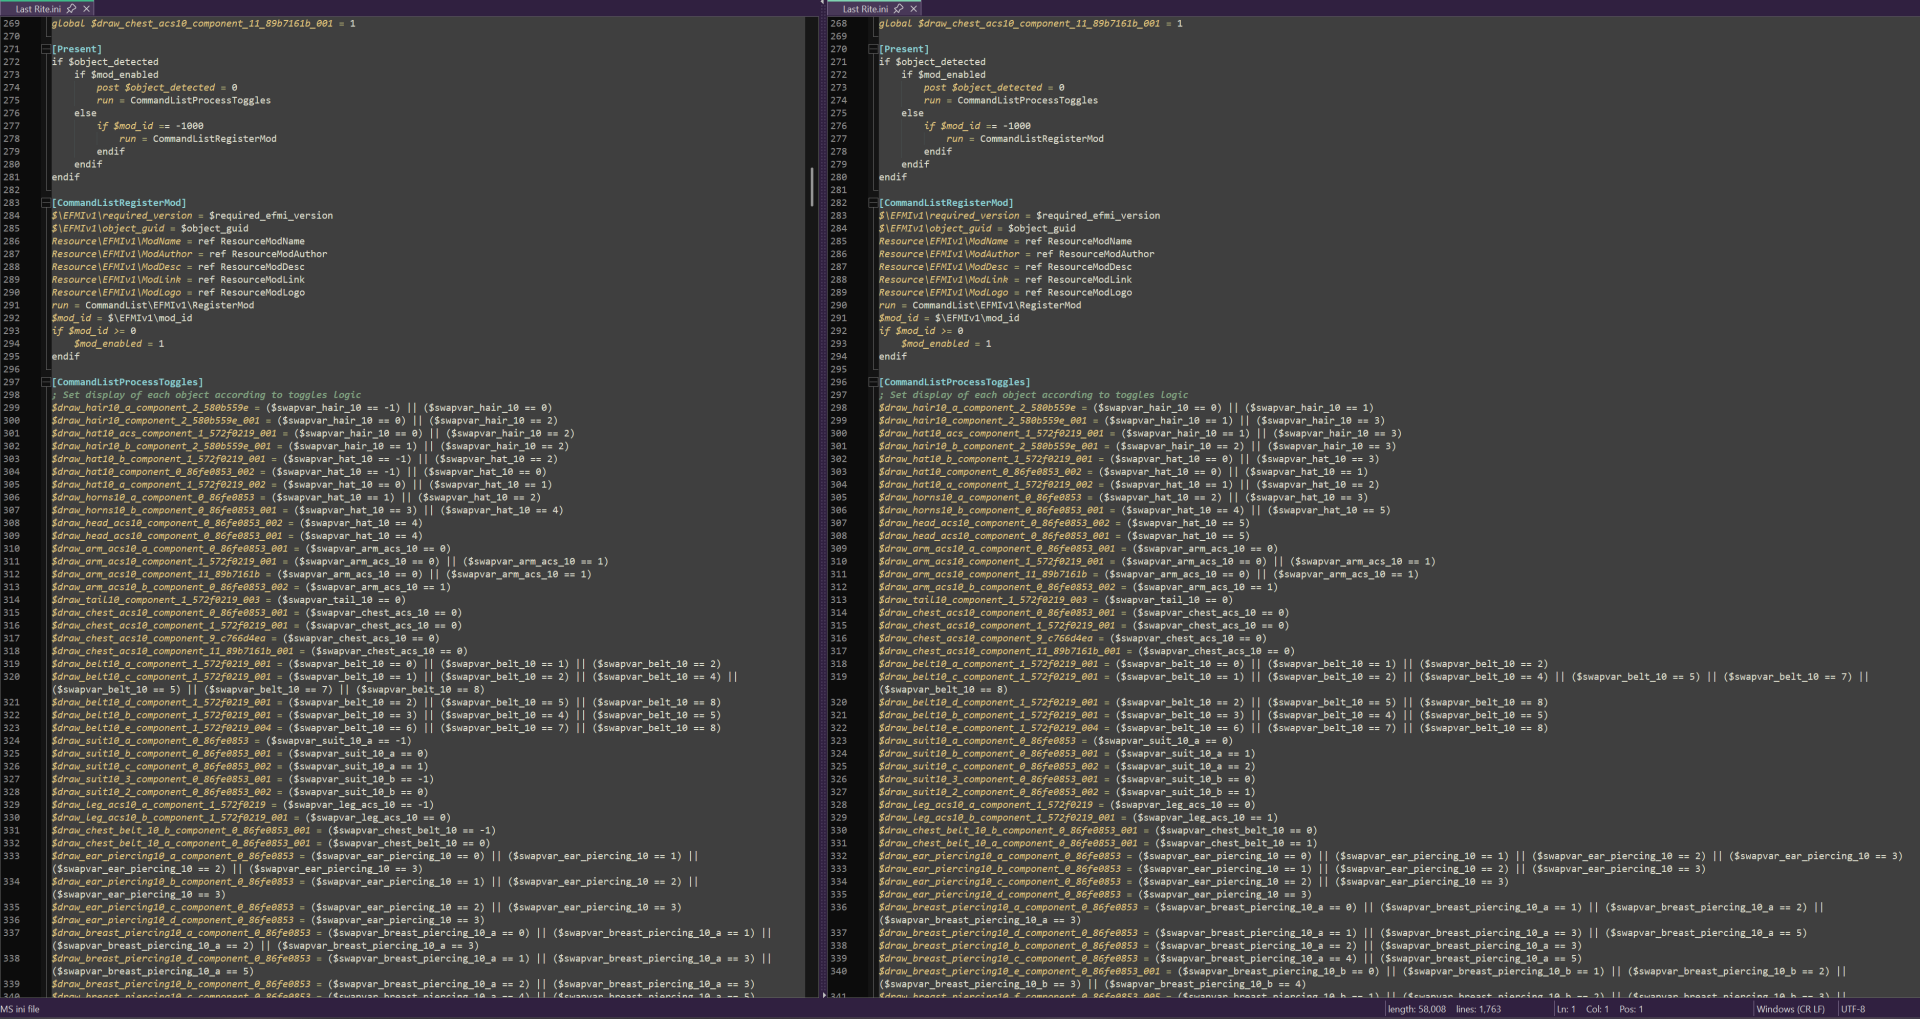Click '$draw_chest_acs10_component_9_c766d4ea' in the right pane

[x=986, y=638]
